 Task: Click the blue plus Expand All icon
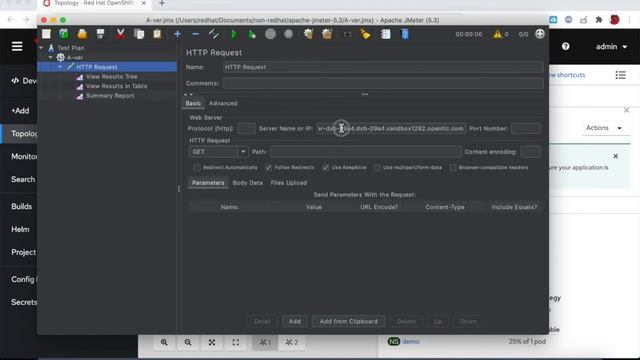[x=177, y=34]
